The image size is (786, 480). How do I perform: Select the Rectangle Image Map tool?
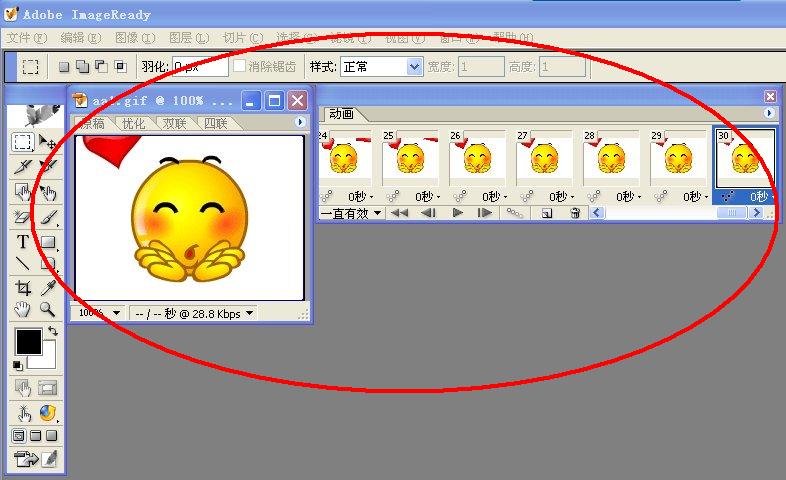23,192
